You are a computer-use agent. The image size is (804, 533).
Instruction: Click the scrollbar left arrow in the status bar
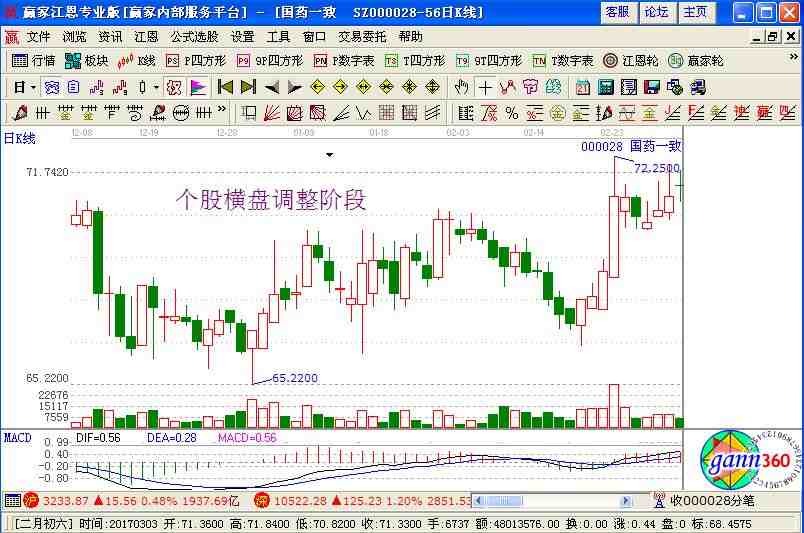478,501
